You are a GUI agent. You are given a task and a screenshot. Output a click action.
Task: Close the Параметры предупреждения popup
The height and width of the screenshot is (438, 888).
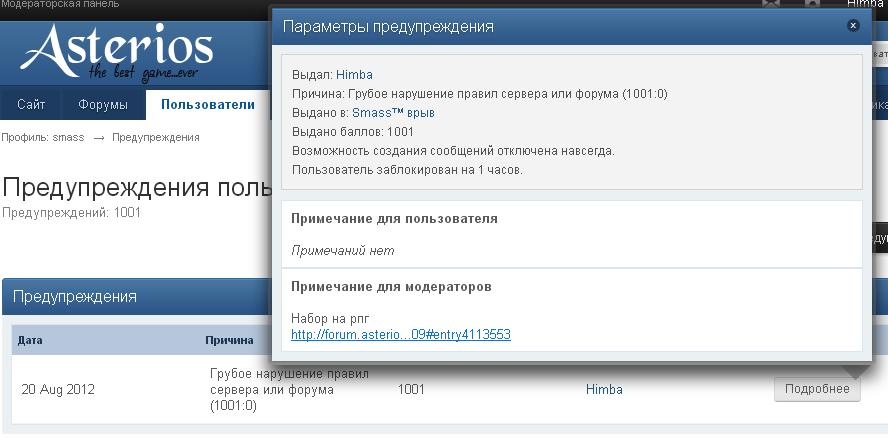[x=853, y=25]
